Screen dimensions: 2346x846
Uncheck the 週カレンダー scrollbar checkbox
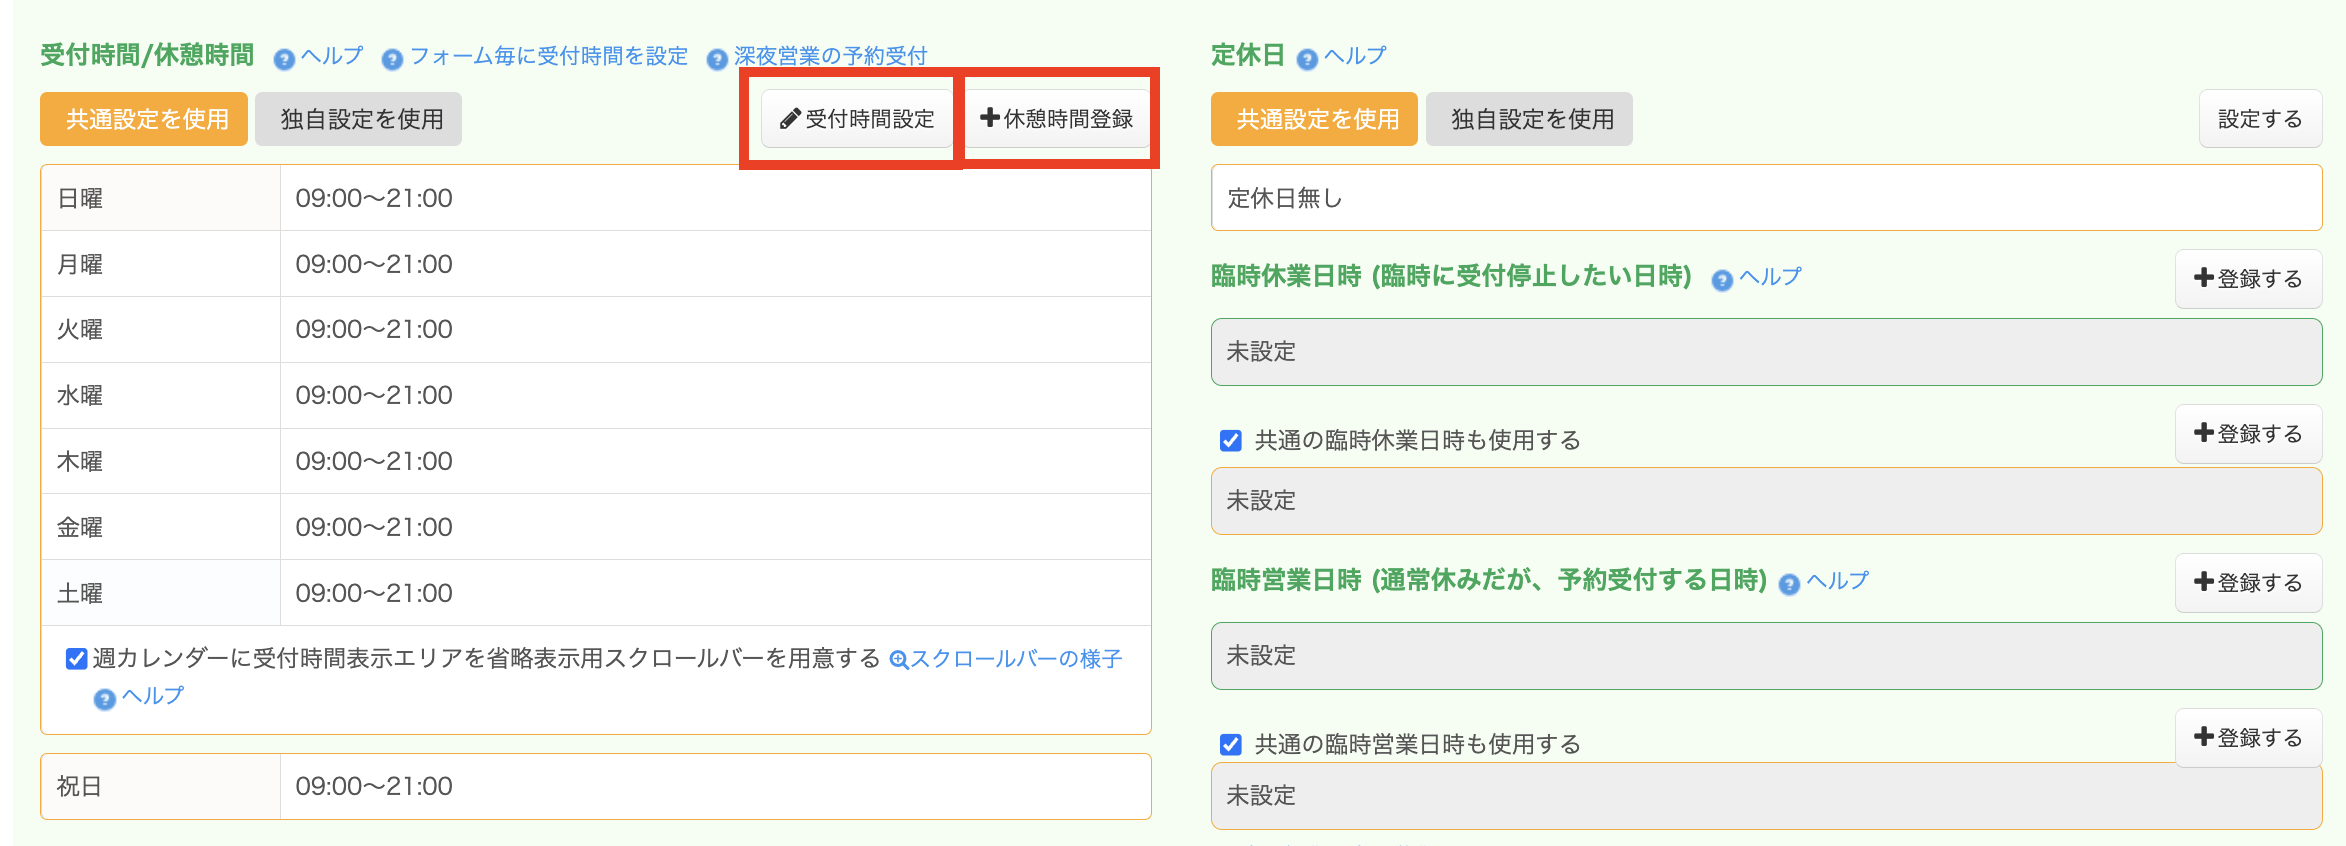(76, 658)
